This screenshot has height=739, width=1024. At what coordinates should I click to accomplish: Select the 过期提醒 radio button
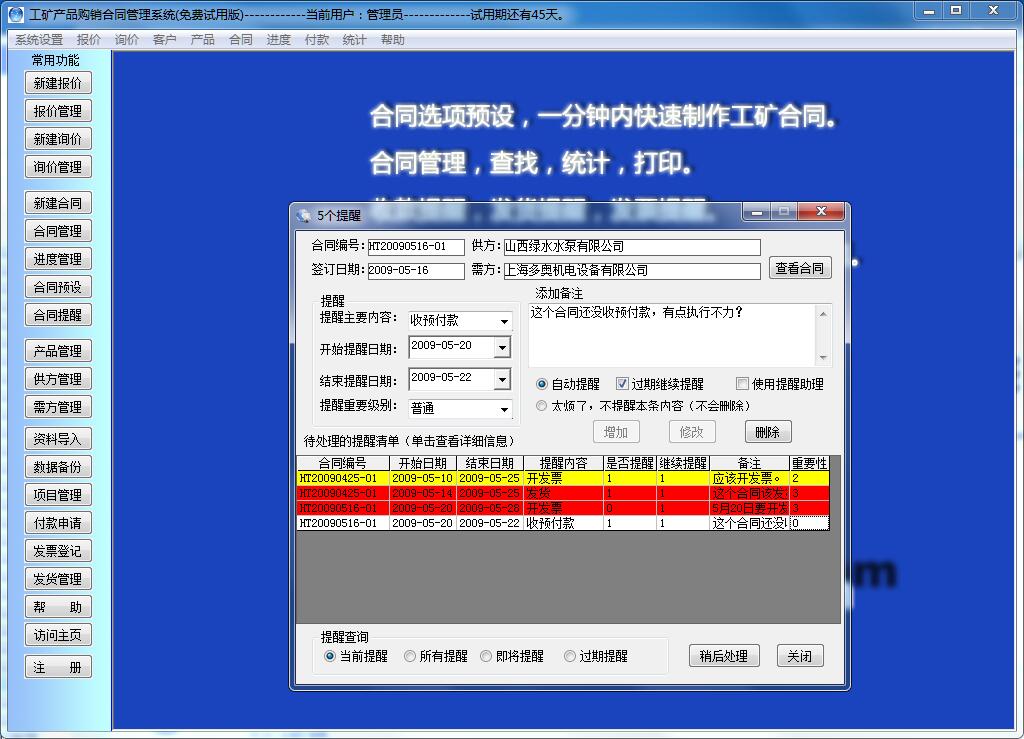point(569,656)
